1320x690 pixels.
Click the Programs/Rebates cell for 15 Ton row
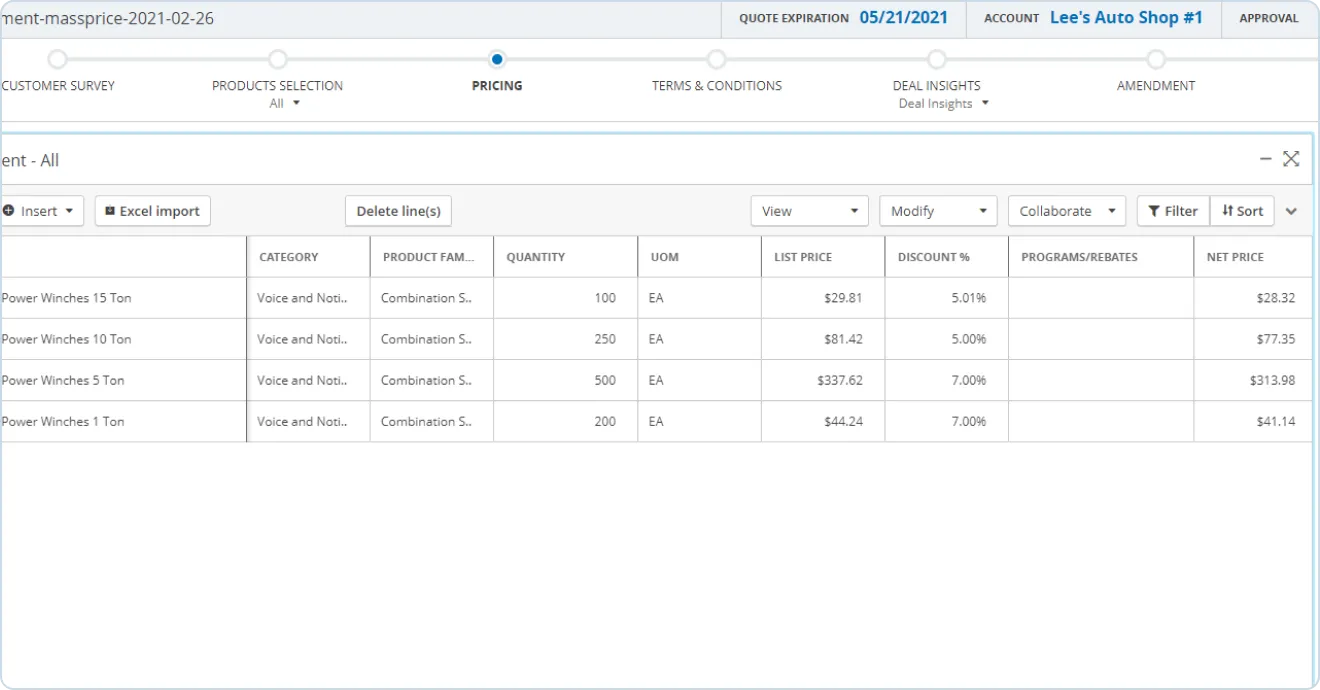[x=1101, y=298]
